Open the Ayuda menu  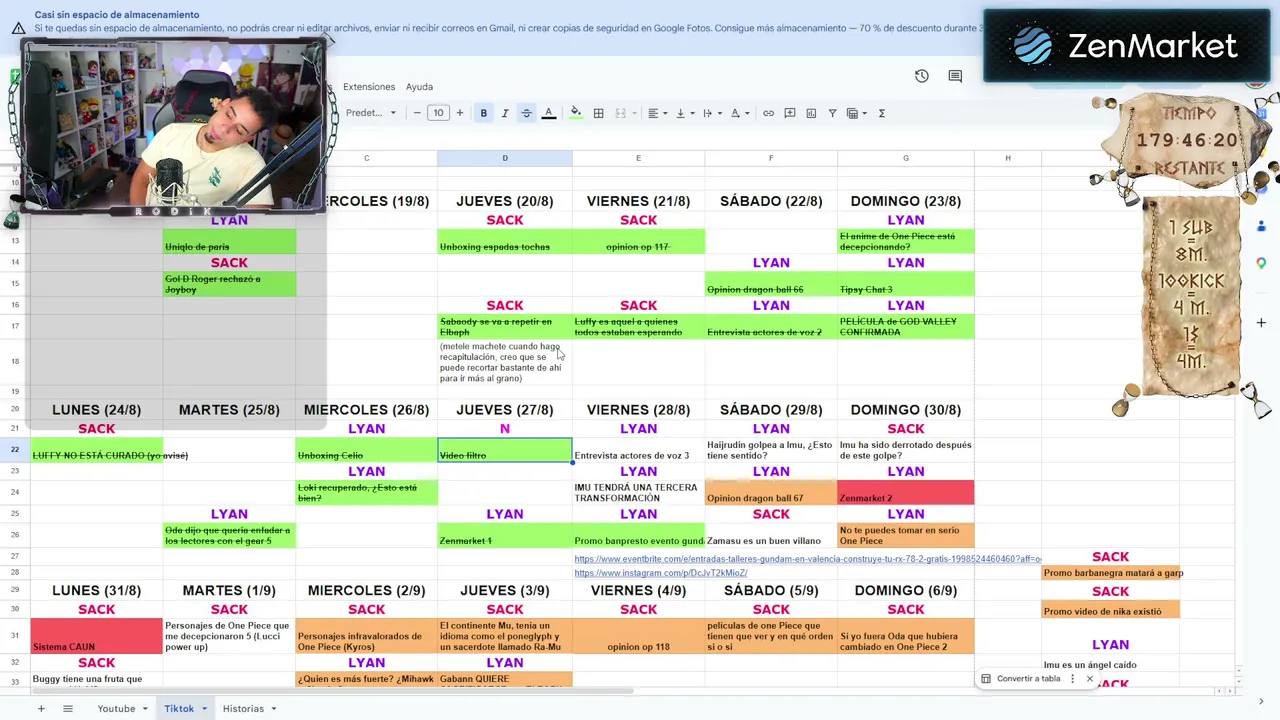coord(419,87)
